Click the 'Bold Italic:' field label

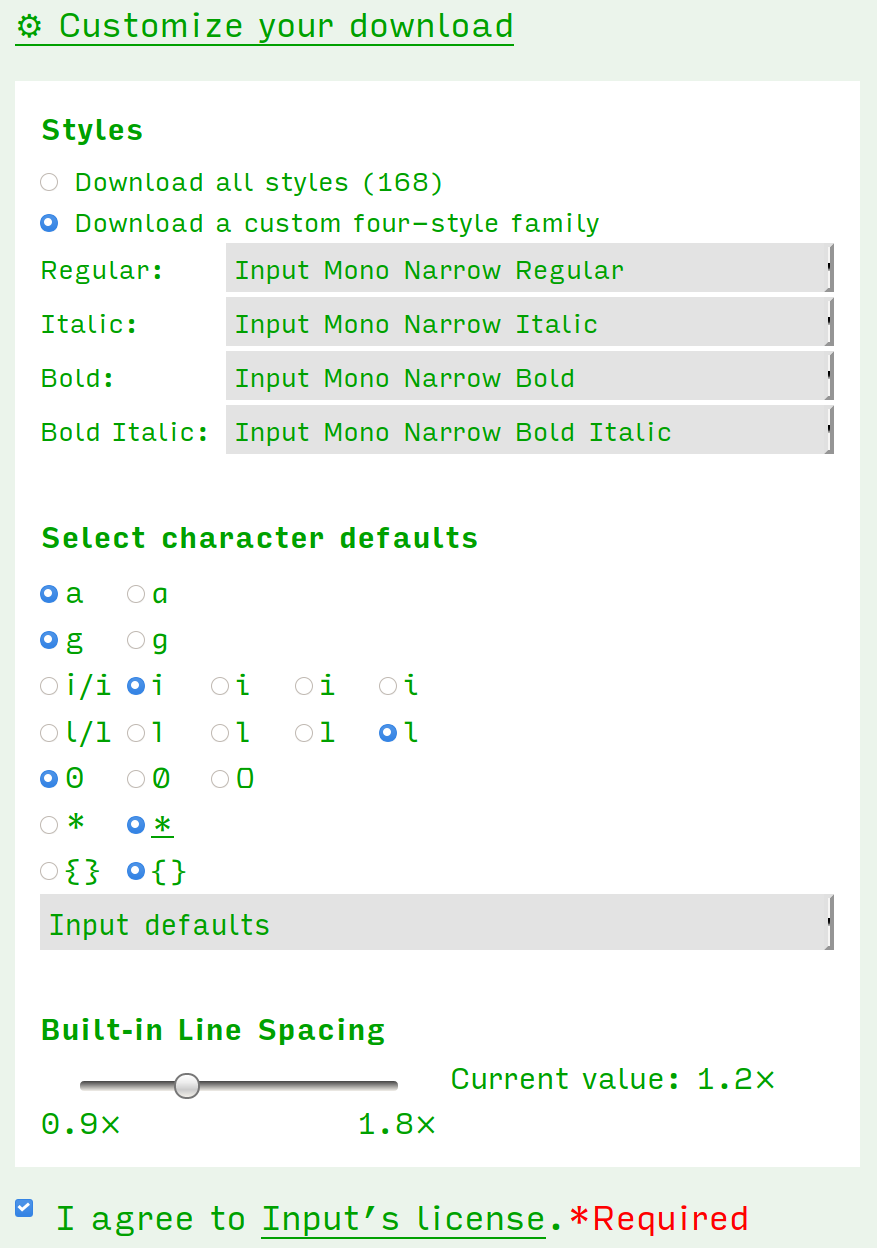coord(125,432)
